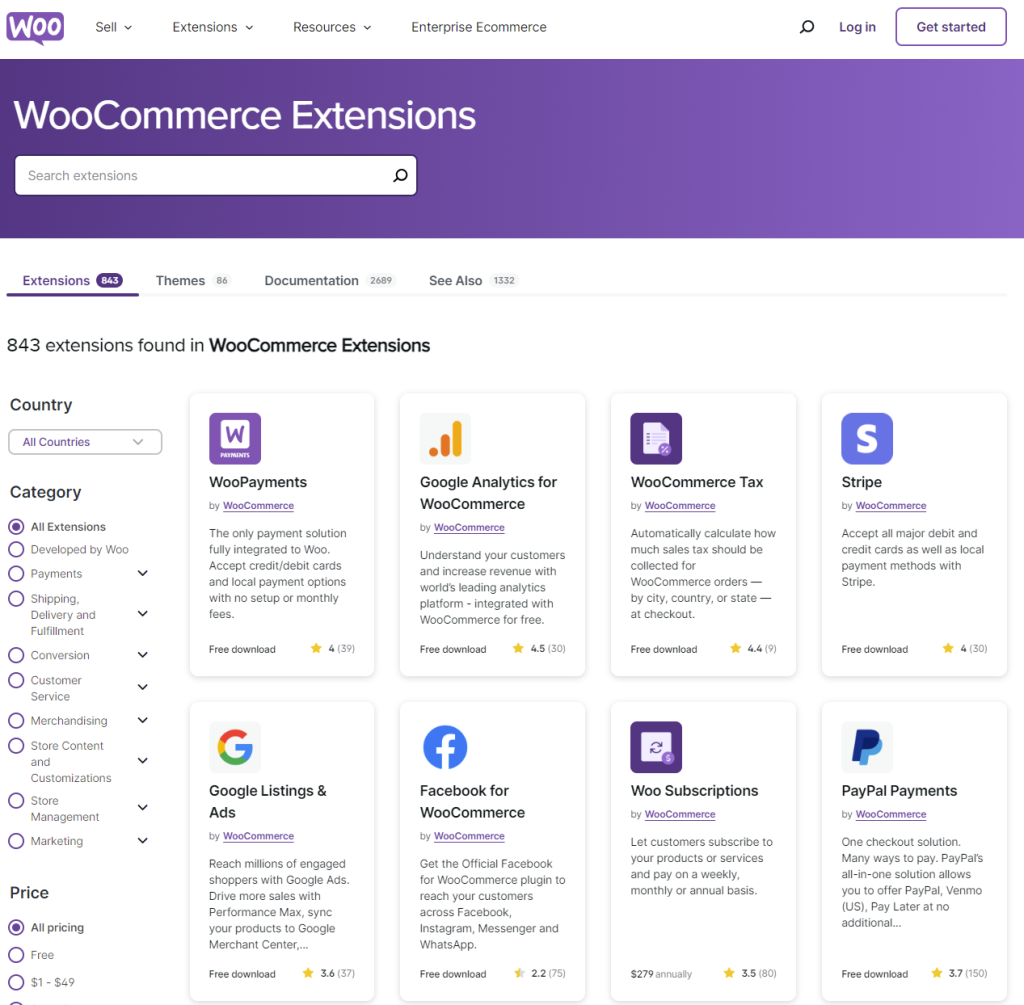The width and height of the screenshot is (1024, 1005).
Task: Select the Marketing category radio button
Action: [16, 841]
